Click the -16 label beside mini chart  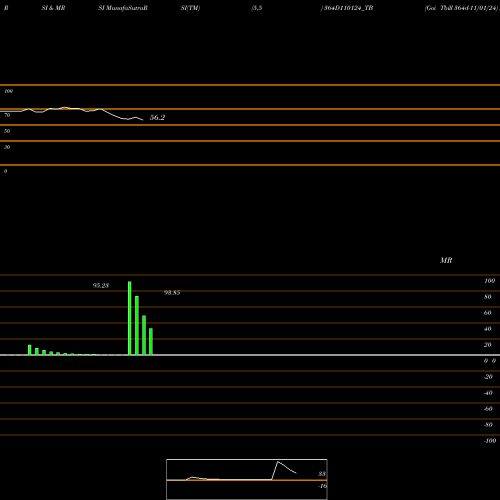(x=322, y=486)
